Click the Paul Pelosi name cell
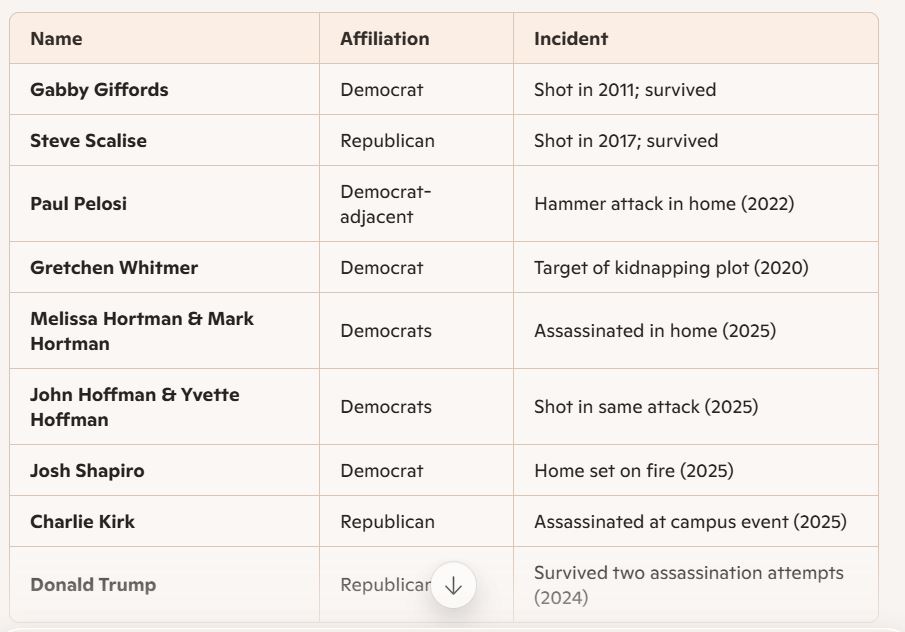Screen dimensions: 905x632 click(x=78, y=204)
